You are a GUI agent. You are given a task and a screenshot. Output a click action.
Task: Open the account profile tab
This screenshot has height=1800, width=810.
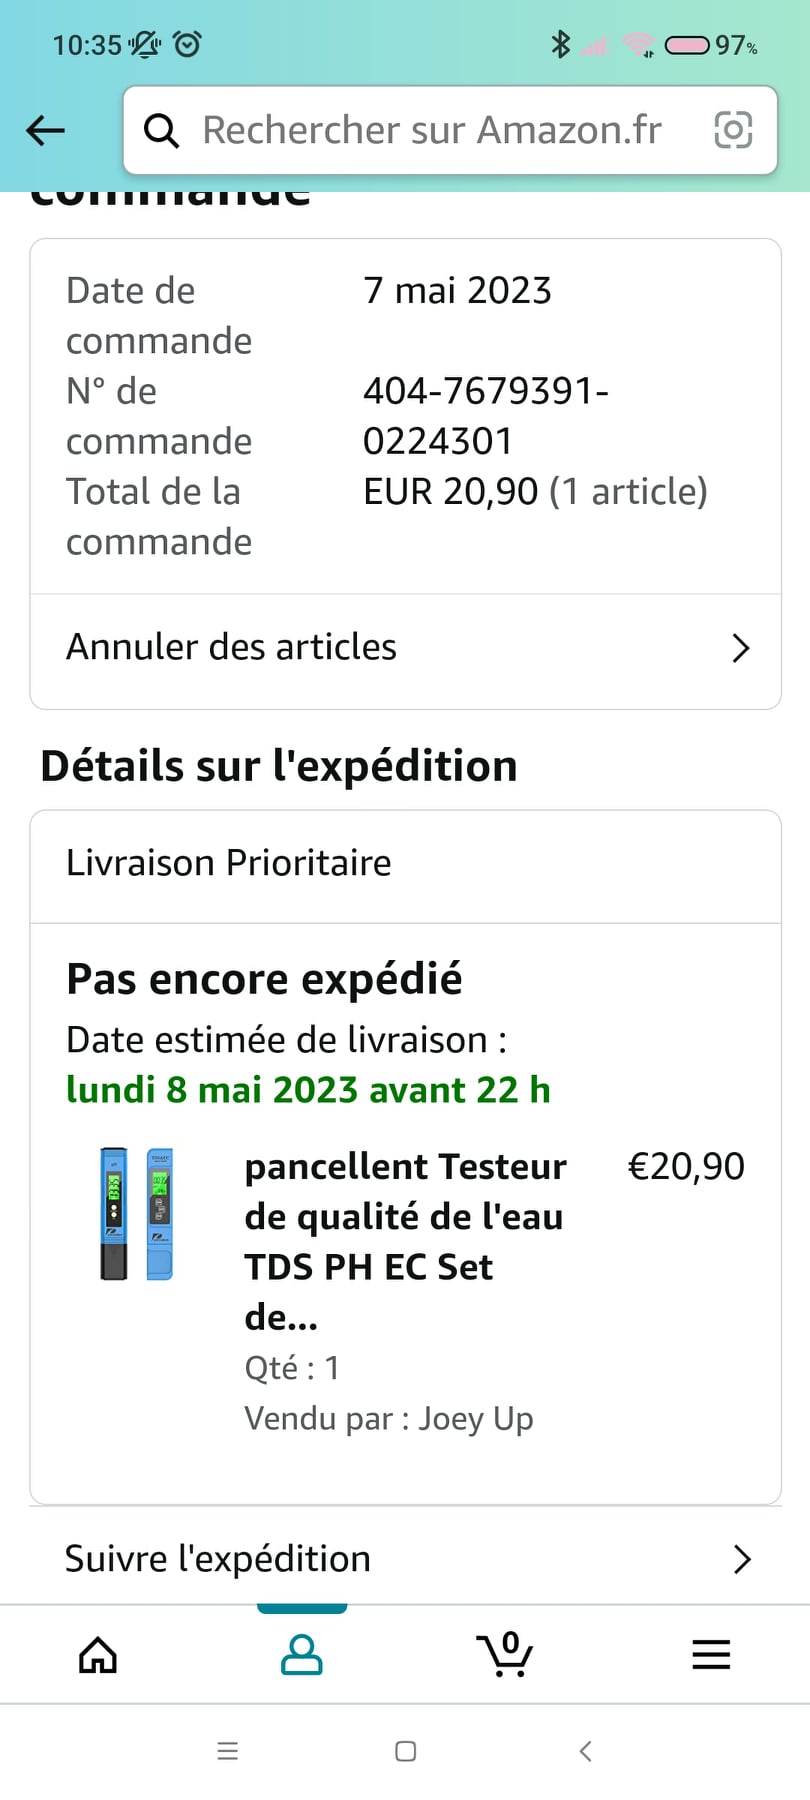tap(301, 1655)
